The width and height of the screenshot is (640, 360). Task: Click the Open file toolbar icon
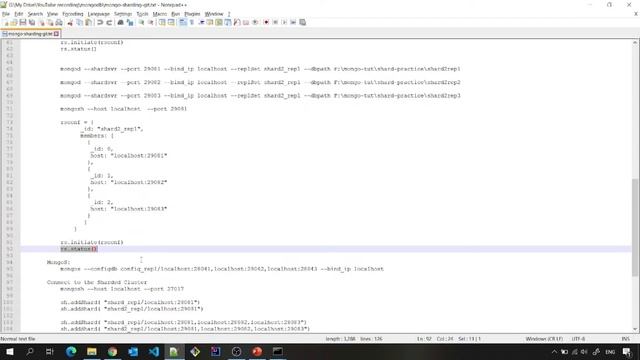14,22
